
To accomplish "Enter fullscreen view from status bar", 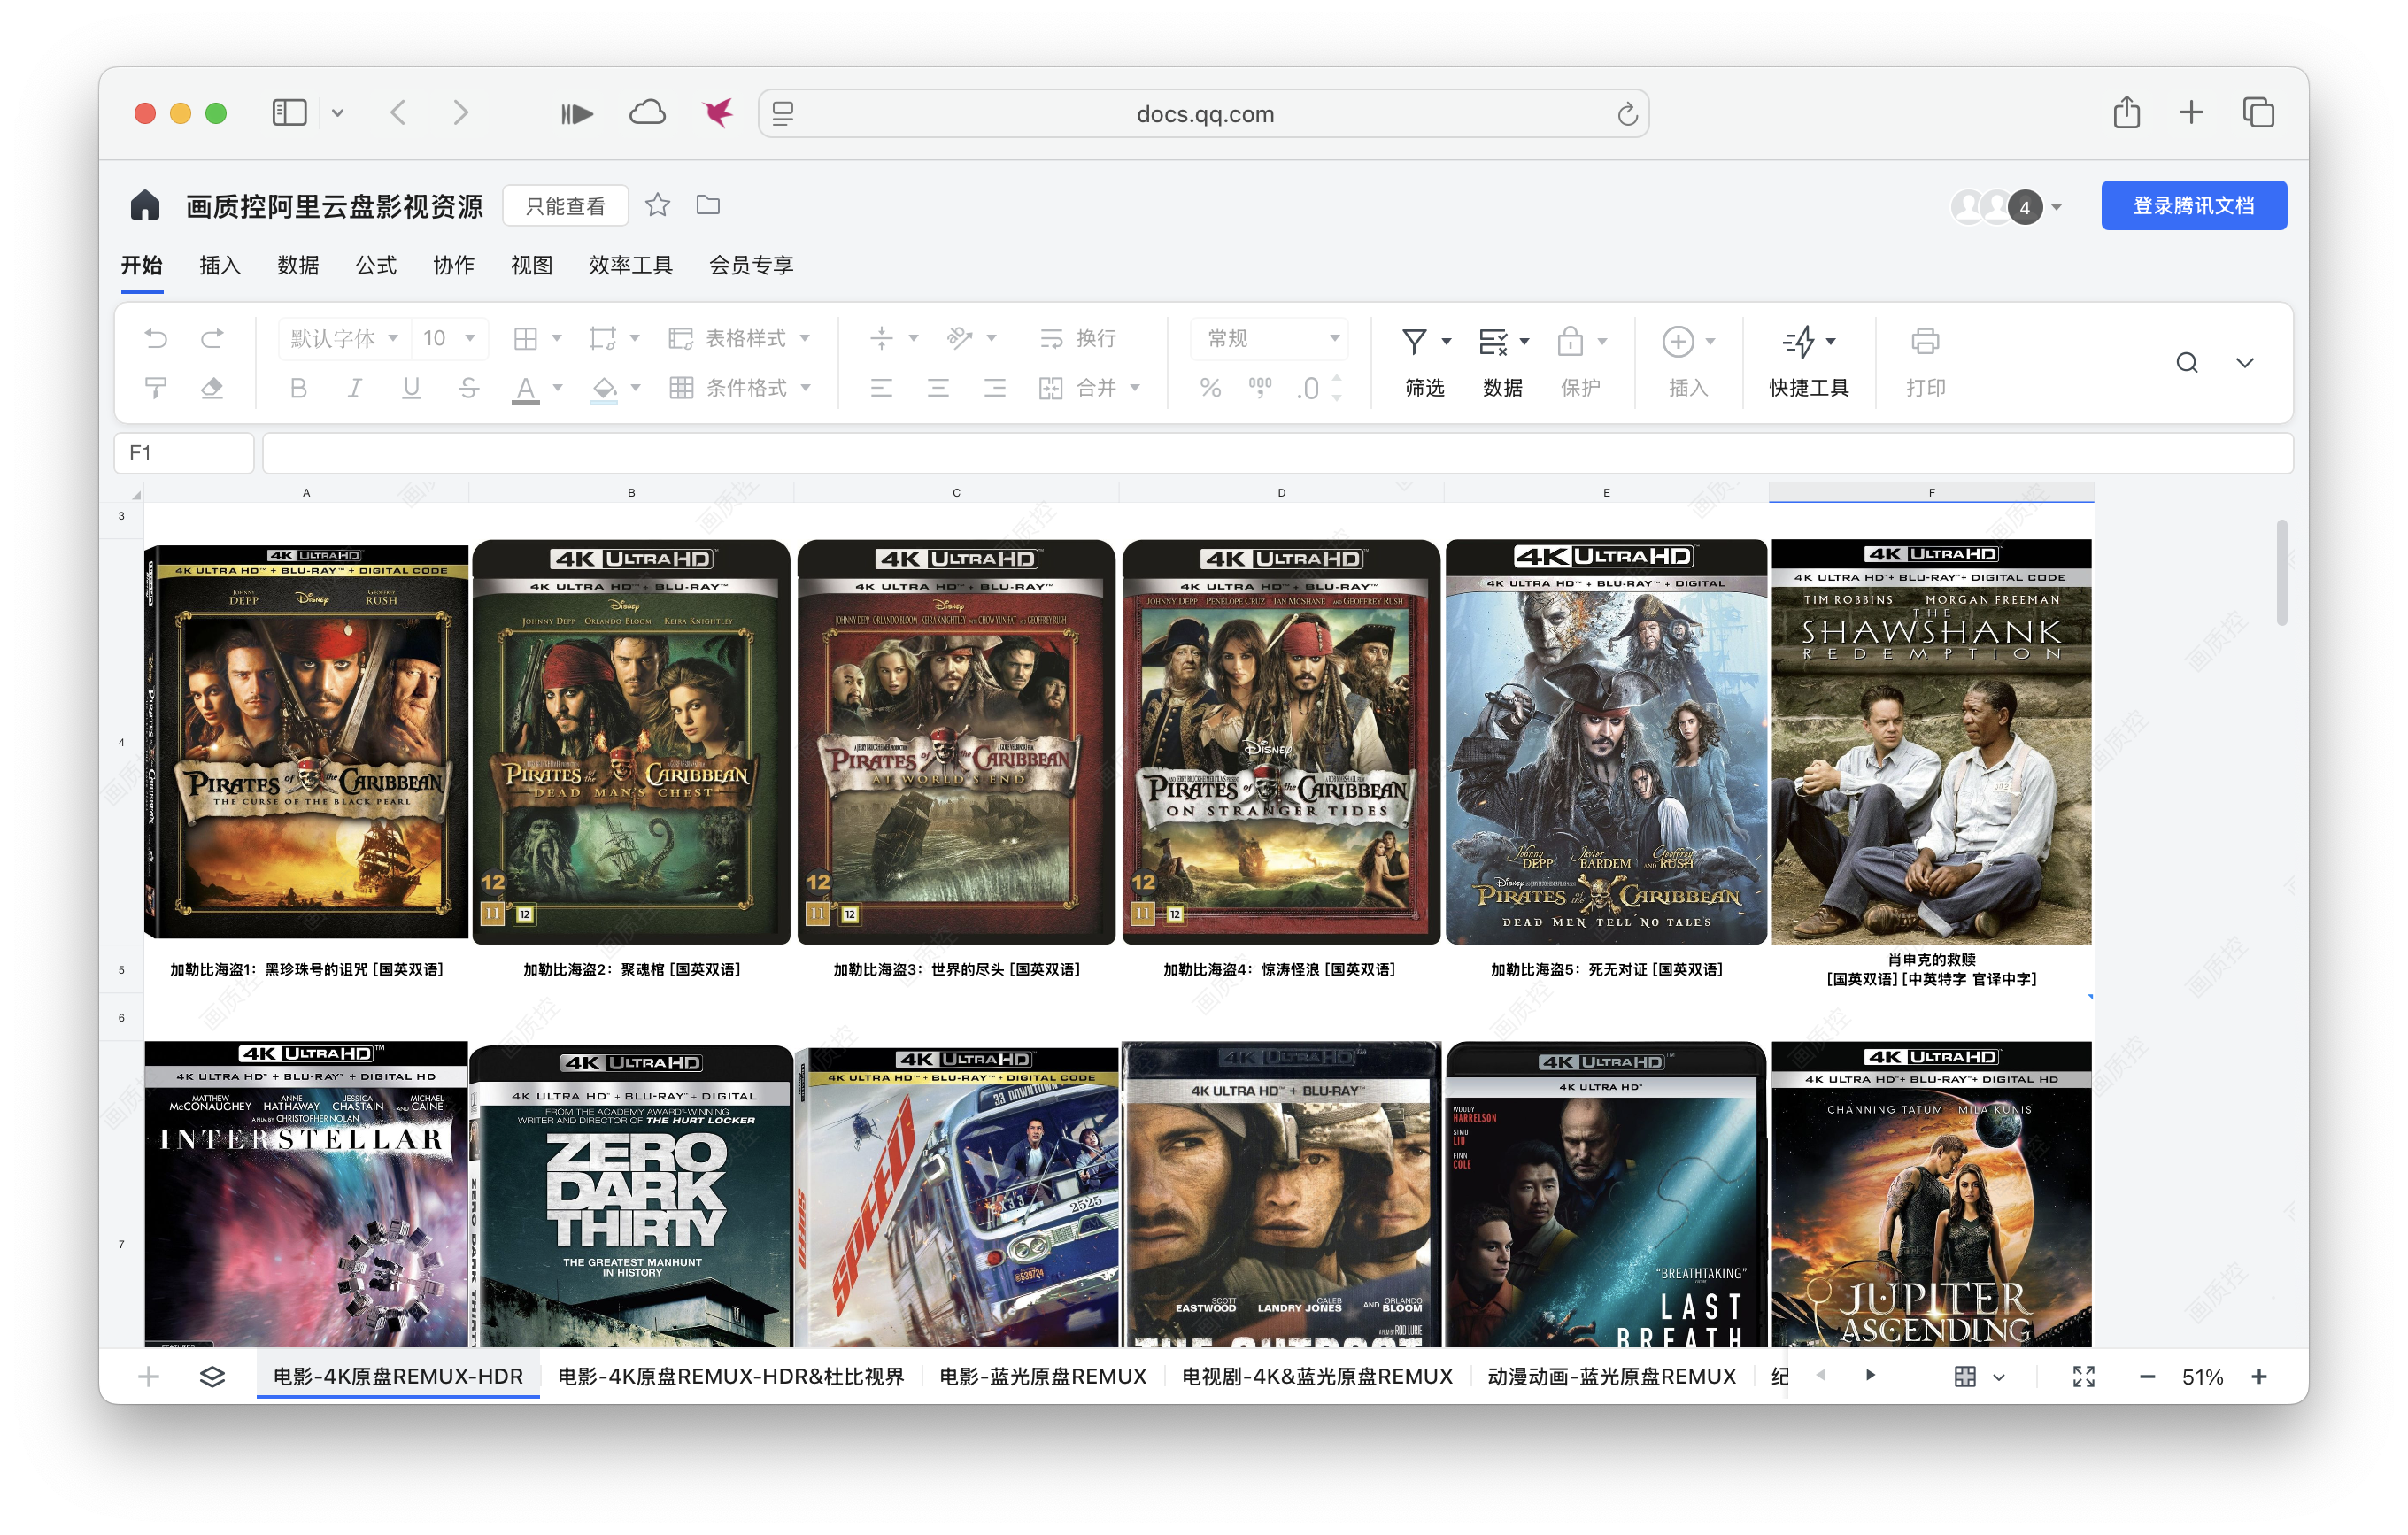I will [2083, 1376].
